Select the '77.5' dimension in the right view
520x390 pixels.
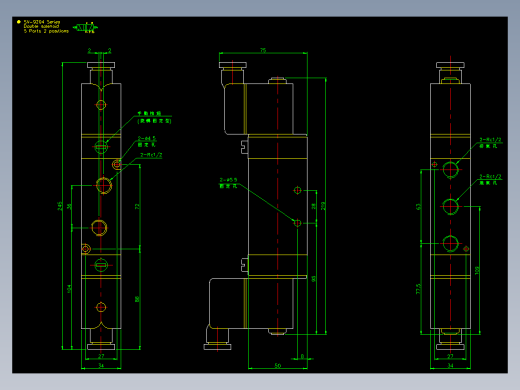pyautogui.click(x=419, y=289)
